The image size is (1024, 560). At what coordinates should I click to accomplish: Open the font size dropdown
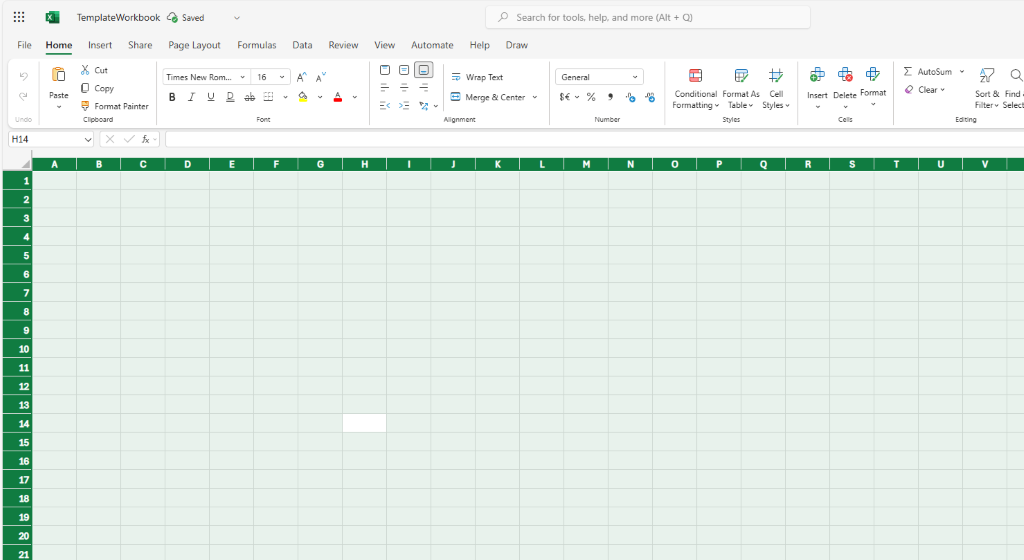282,77
